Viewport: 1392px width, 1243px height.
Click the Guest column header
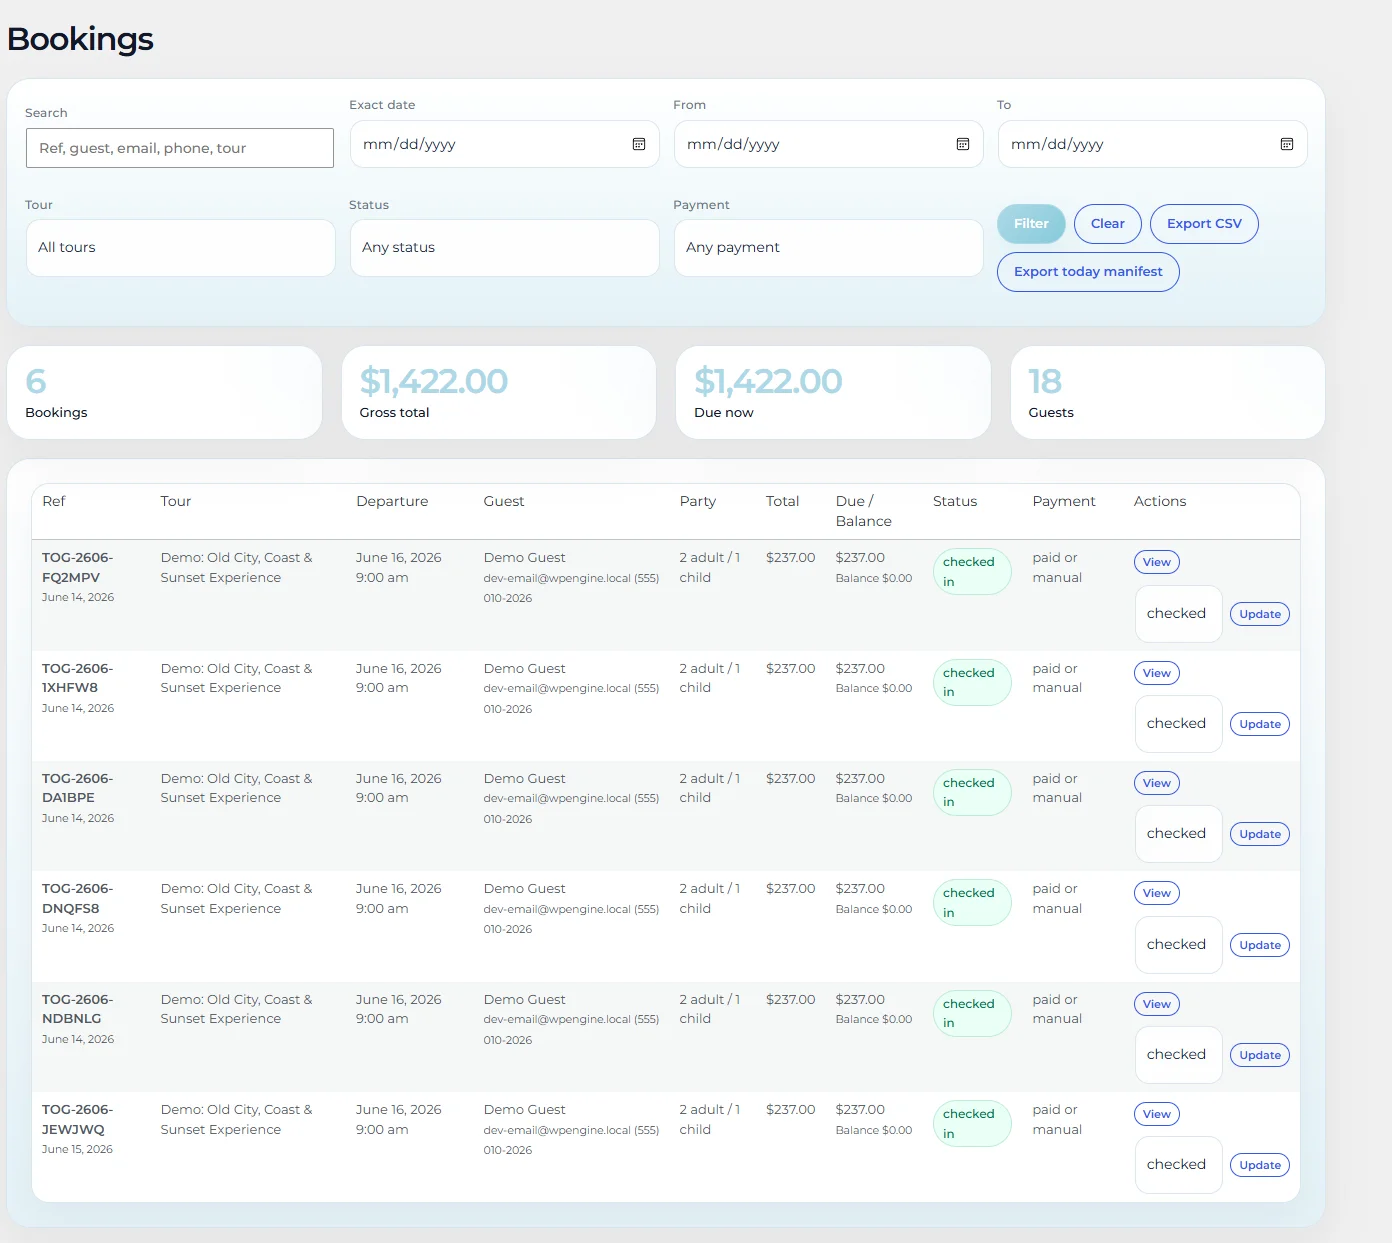(x=504, y=502)
